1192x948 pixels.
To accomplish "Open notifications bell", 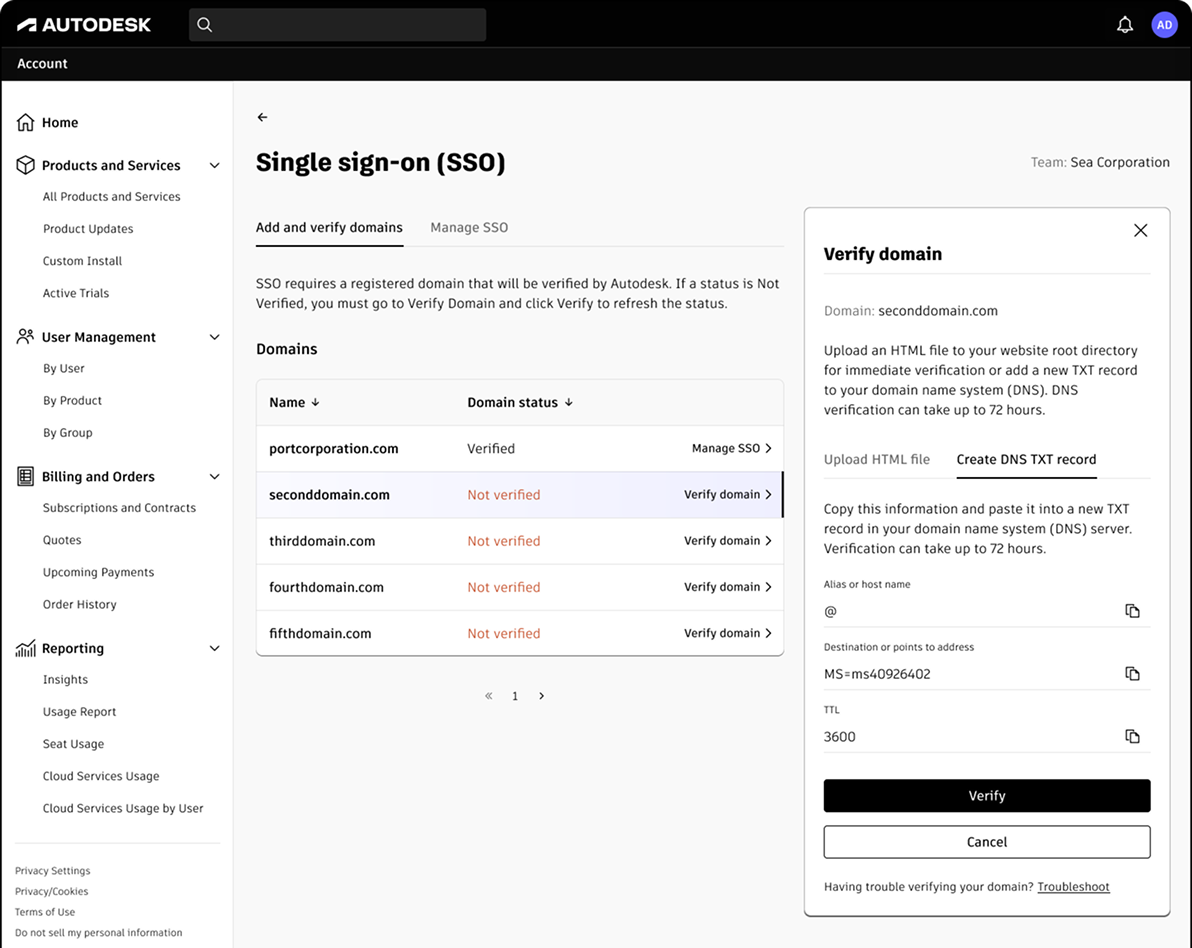I will (1124, 25).
